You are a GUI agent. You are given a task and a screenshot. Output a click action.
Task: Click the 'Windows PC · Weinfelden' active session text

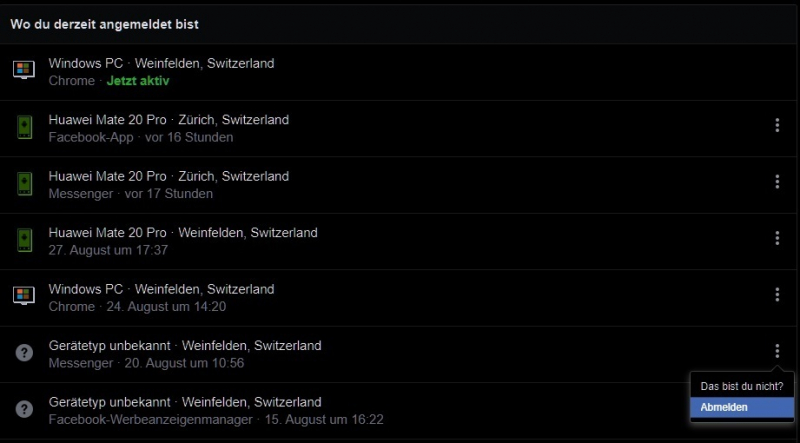point(161,63)
